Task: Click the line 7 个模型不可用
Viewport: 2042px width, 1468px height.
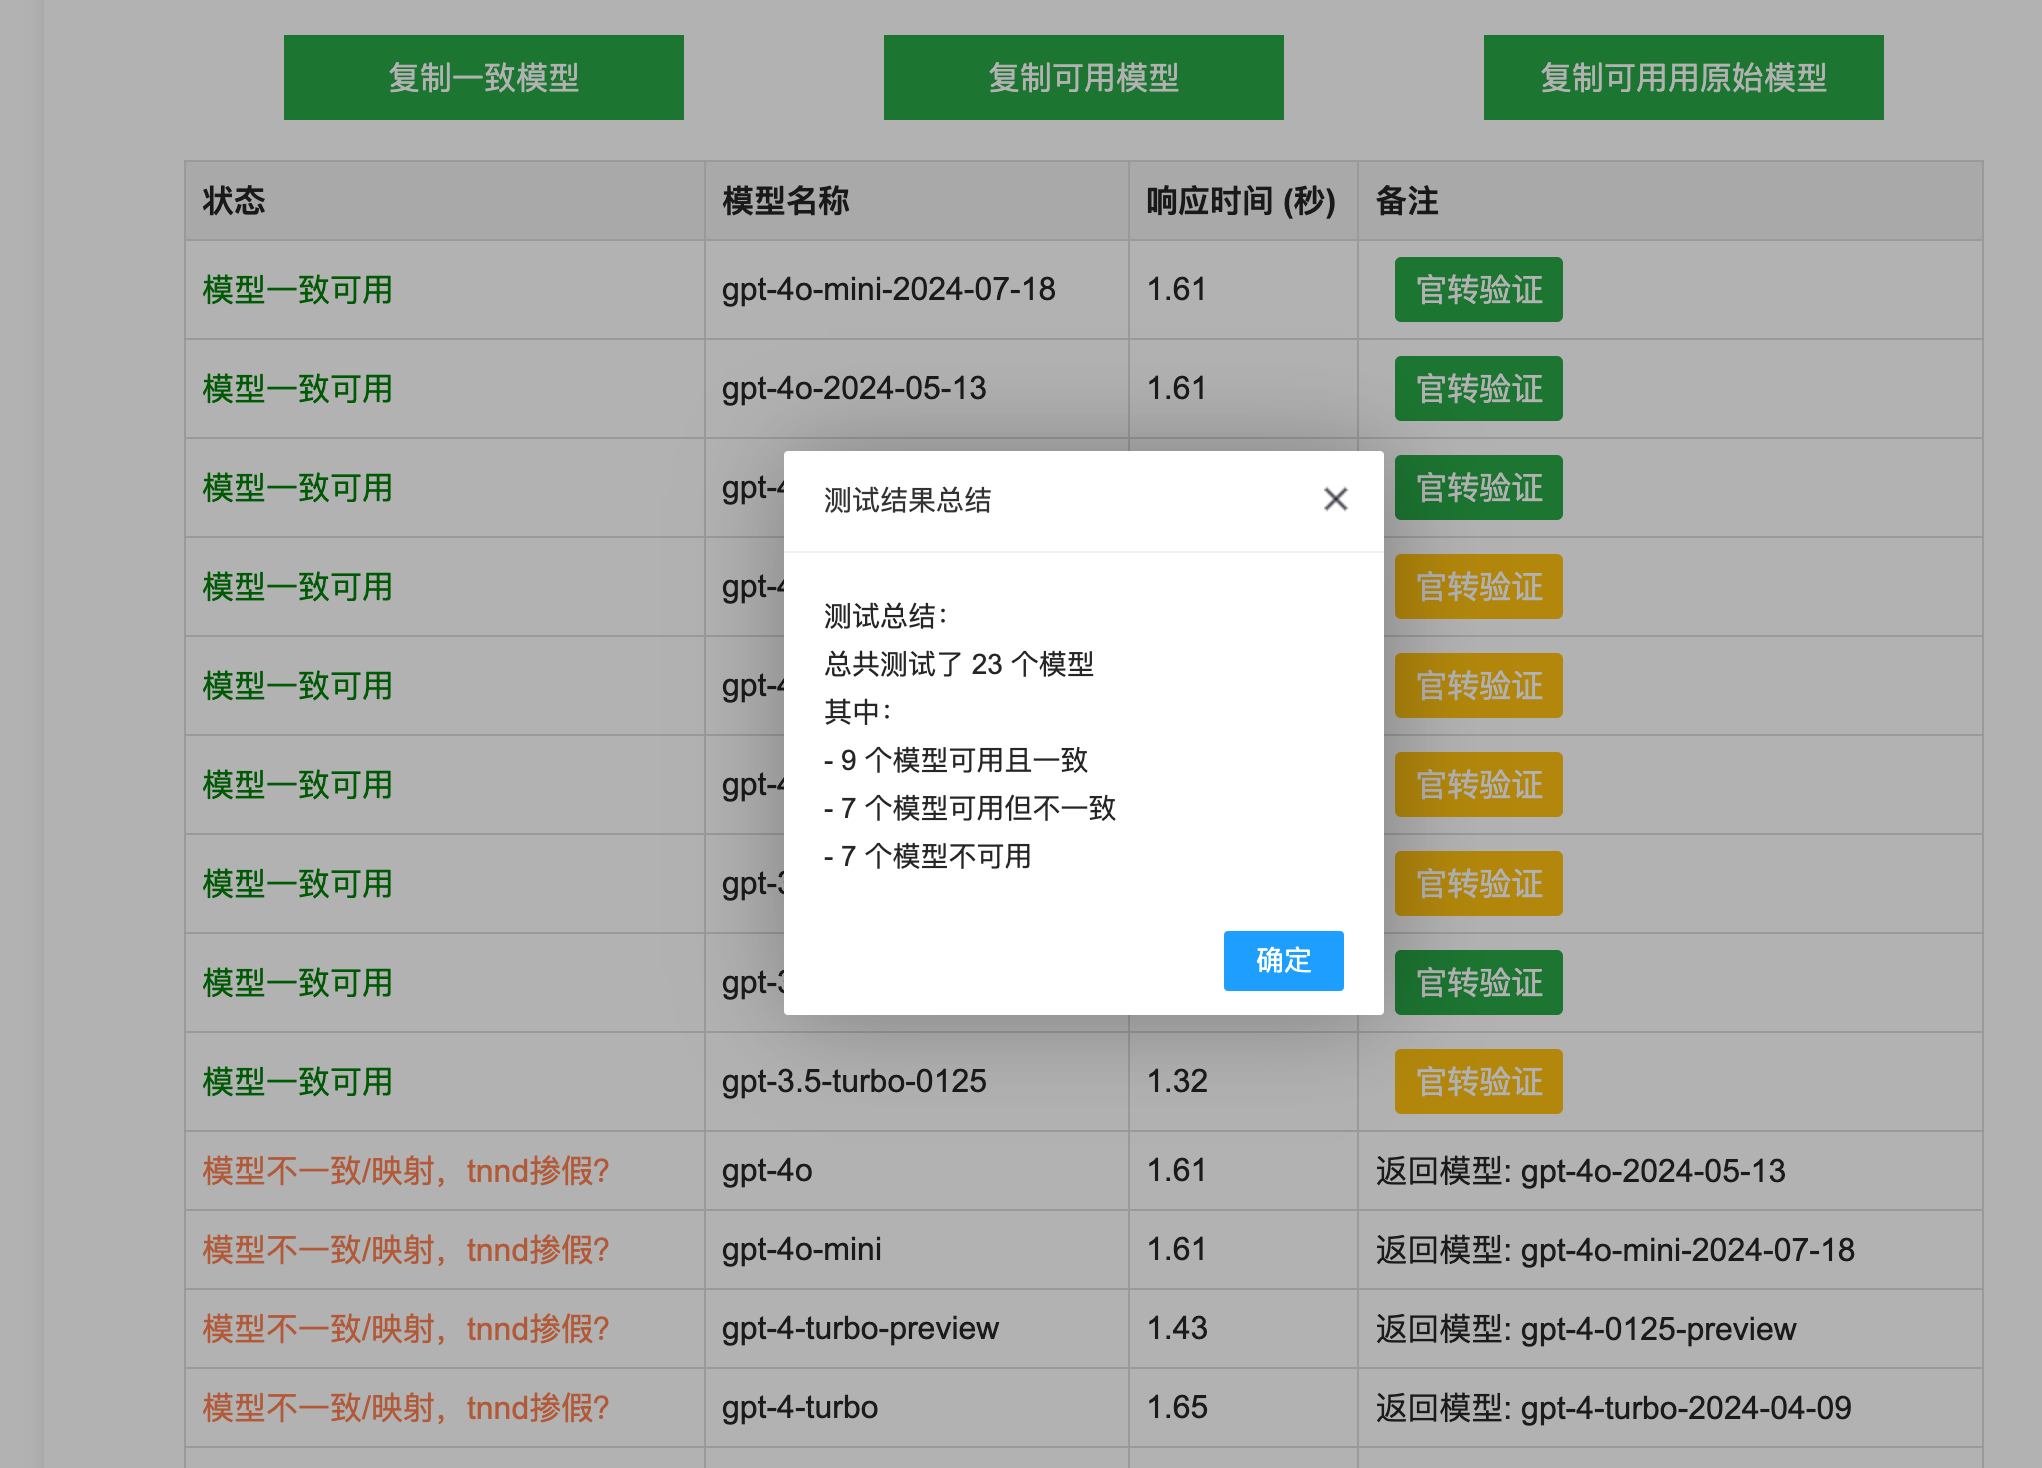Action: pos(927,856)
